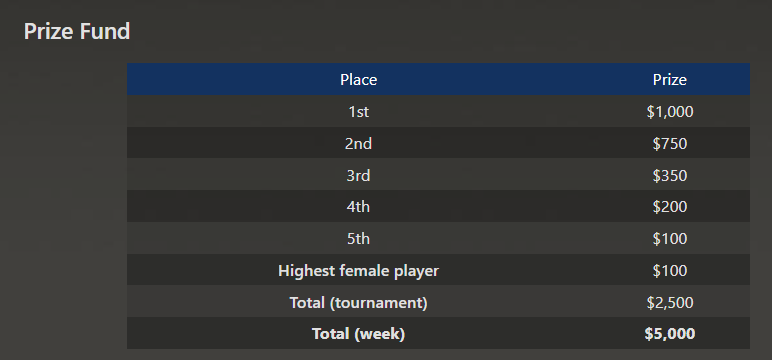Select the Total (week) label
Screen dimensions: 772x360
(x=358, y=334)
